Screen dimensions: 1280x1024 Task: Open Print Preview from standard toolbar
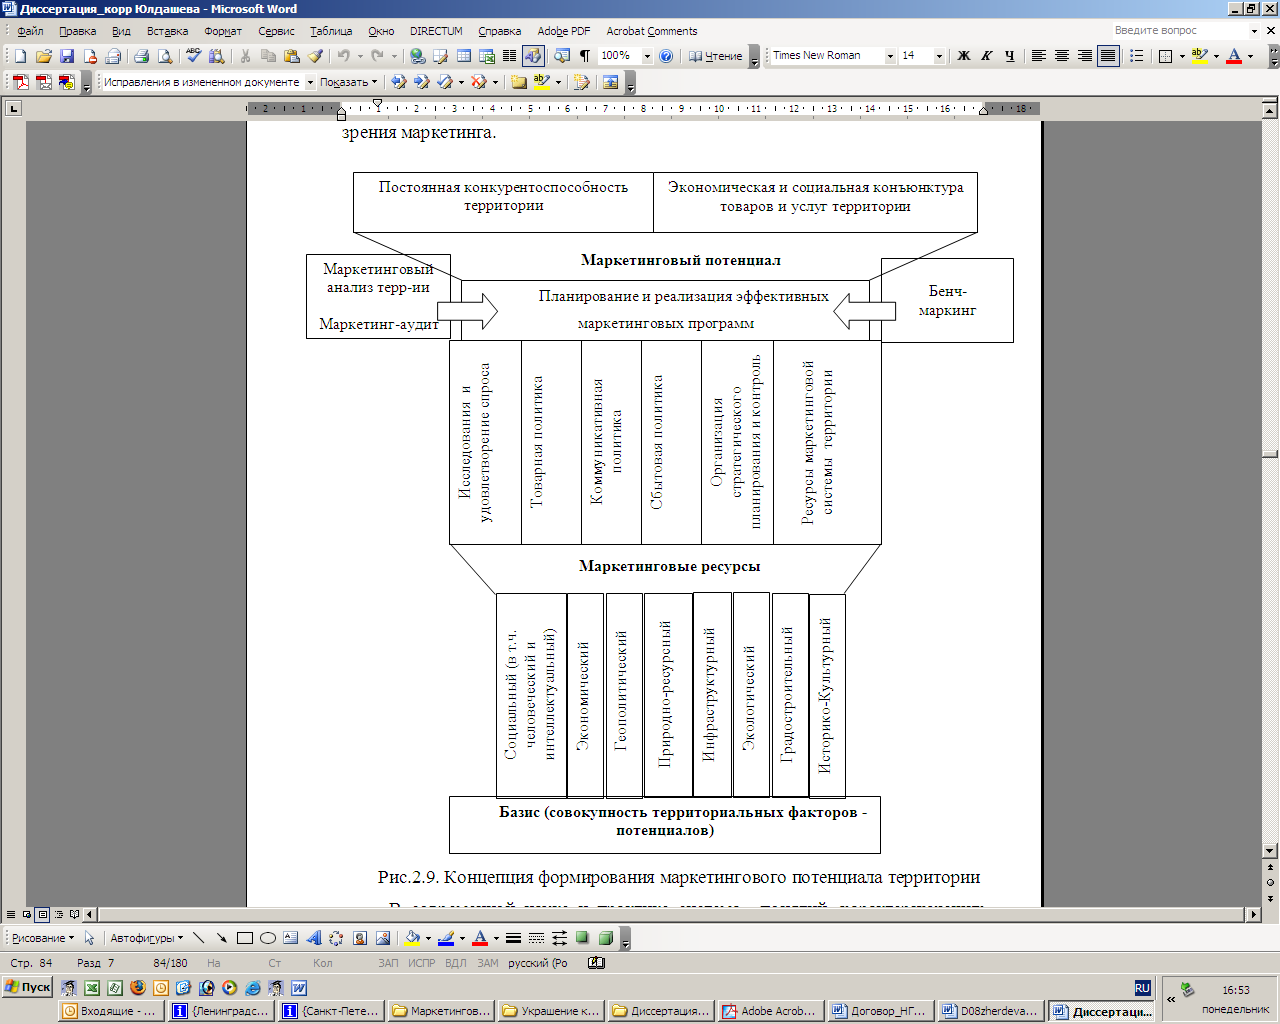[x=164, y=56]
